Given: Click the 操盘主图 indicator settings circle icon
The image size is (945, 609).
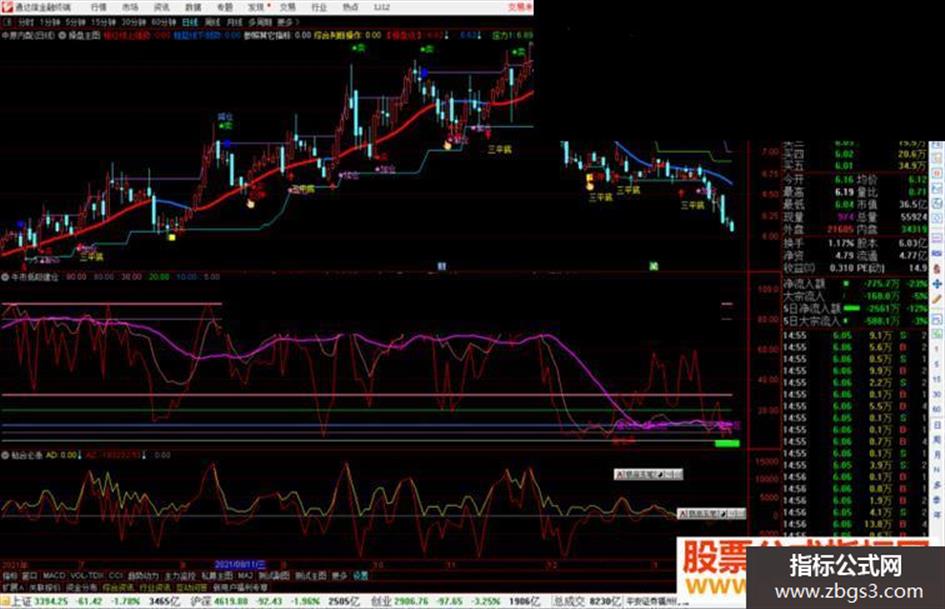Looking at the screenshot, I should (63, 36).
